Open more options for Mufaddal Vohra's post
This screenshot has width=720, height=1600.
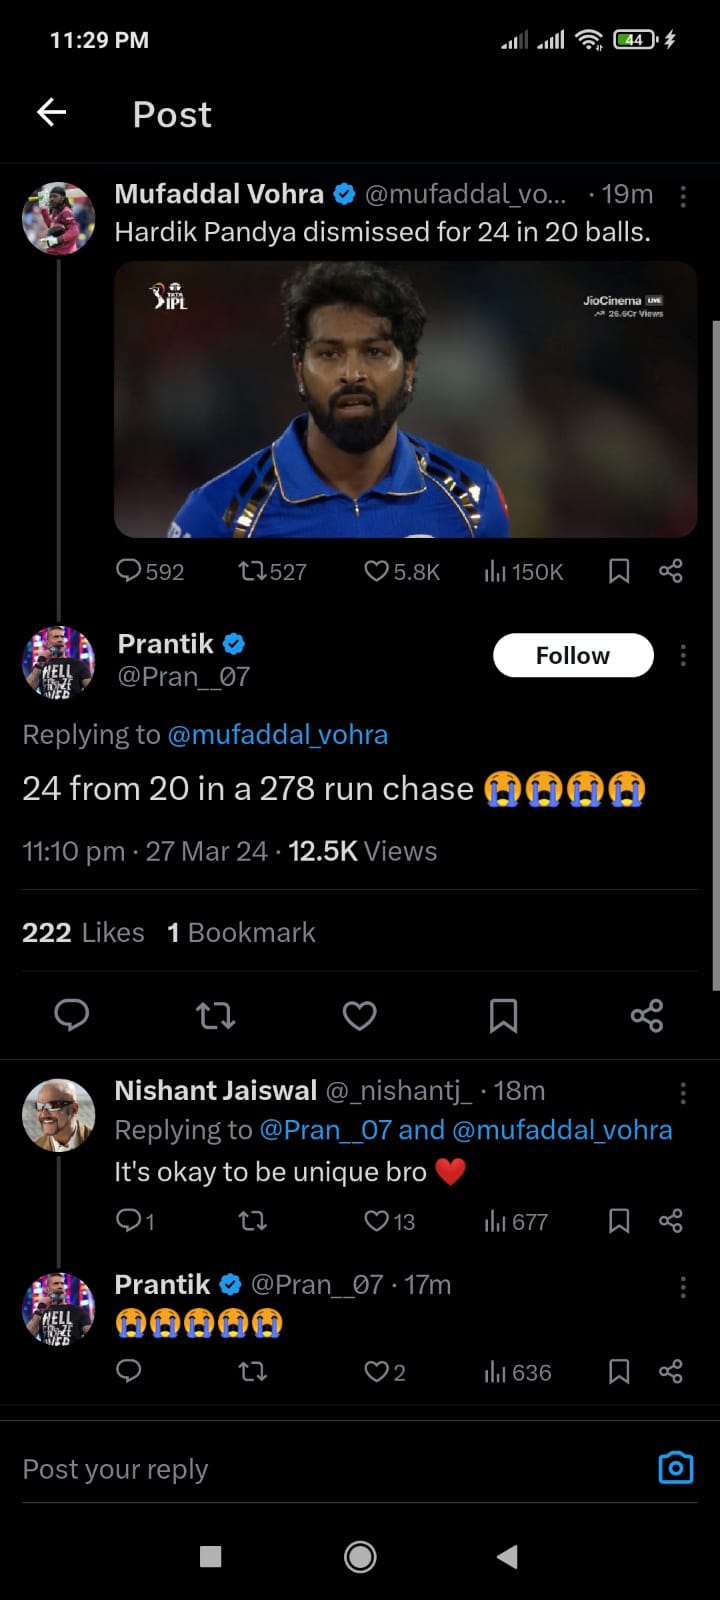[x=683, y=196]
